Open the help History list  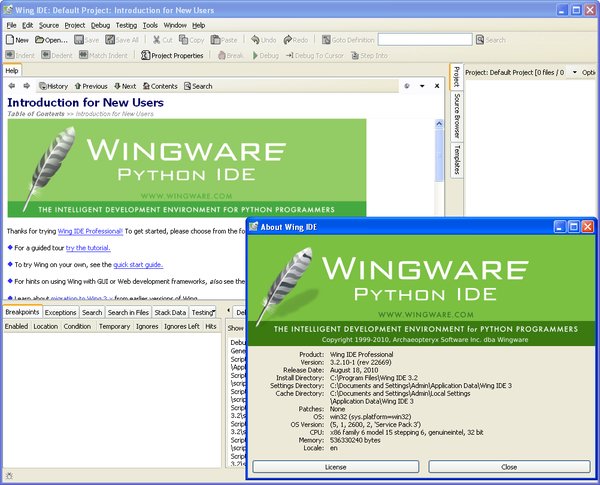tap(53, 86)
